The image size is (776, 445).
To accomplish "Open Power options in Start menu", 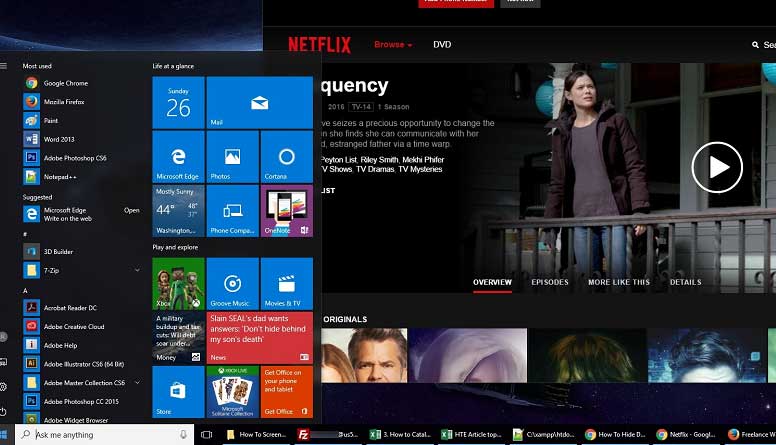I will [x=3, y=411].
